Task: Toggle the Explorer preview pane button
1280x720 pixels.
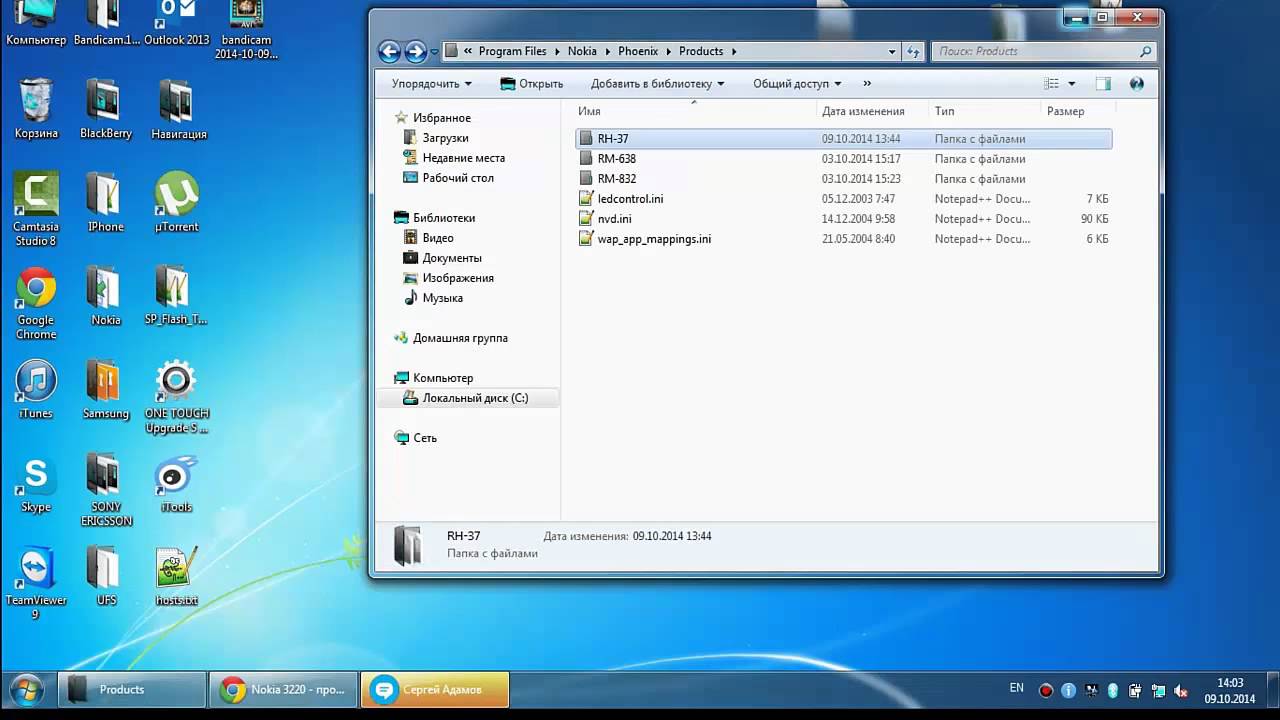Action: (x=1103, y=84)
